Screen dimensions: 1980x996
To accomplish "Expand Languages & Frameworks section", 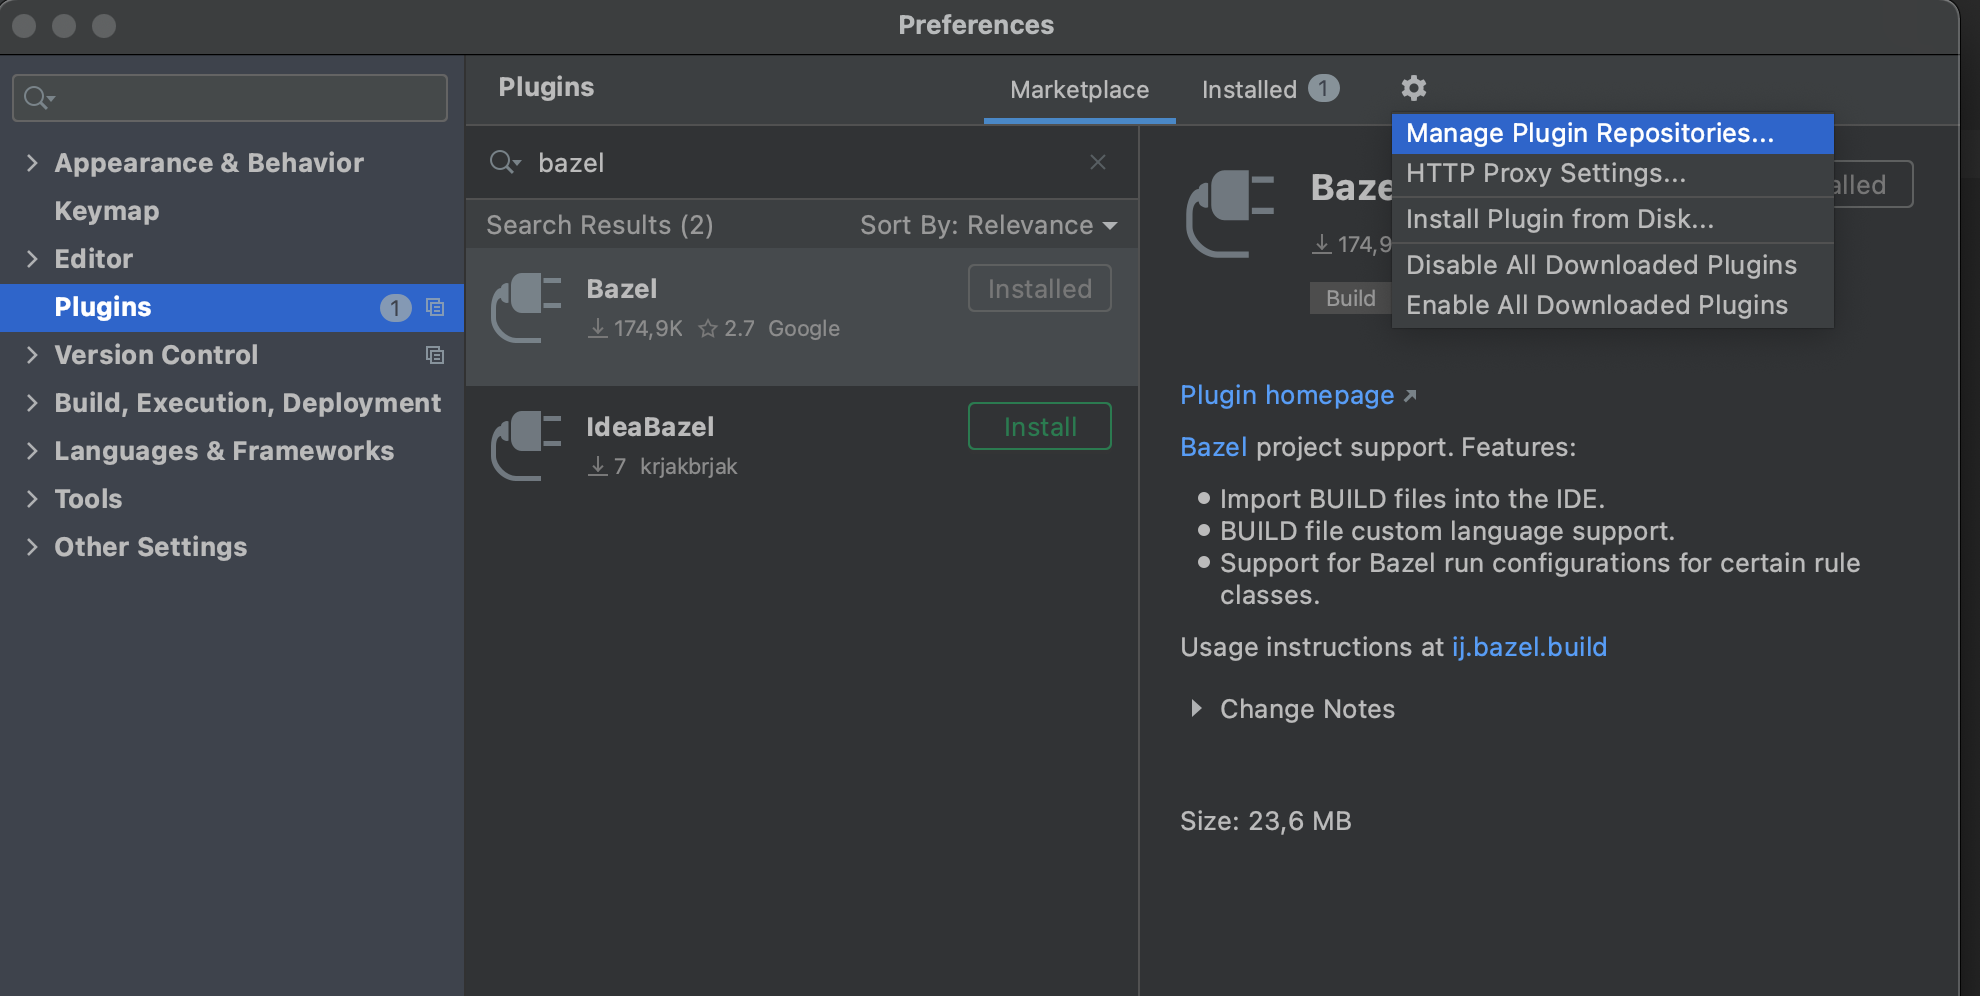I will click(32, 451).
